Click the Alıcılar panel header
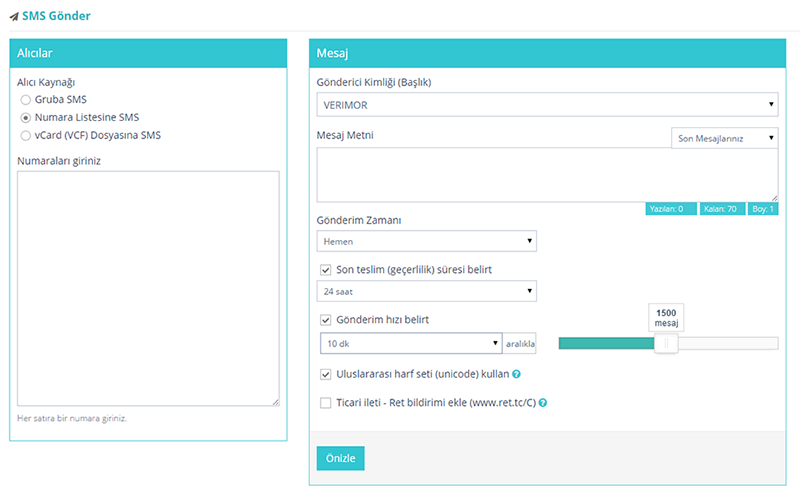 pyautogui.click(x=148, y=53)
